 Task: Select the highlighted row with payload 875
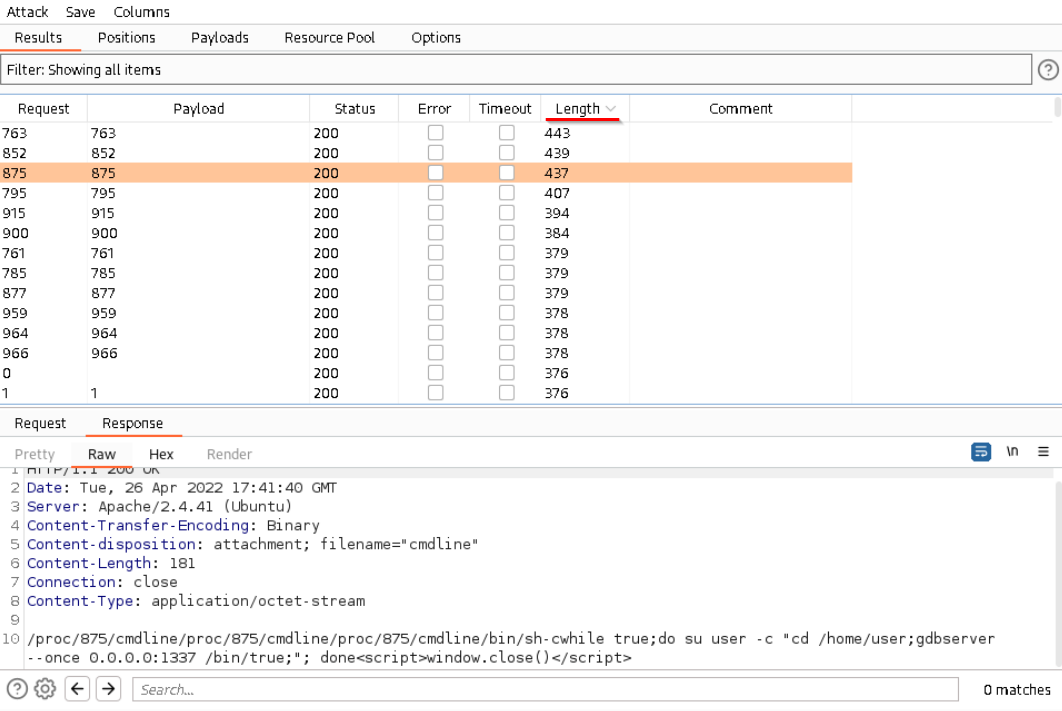pos(426,173)
